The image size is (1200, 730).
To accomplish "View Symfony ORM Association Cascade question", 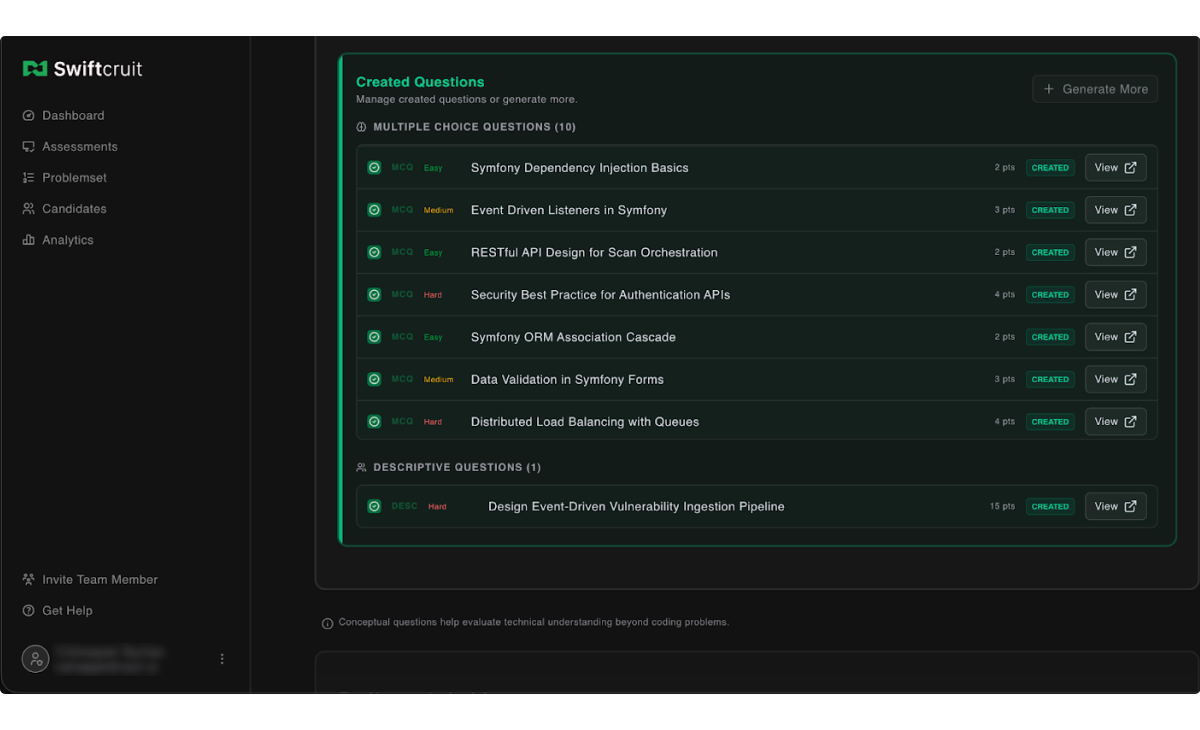I will [x=1115, y=337].
